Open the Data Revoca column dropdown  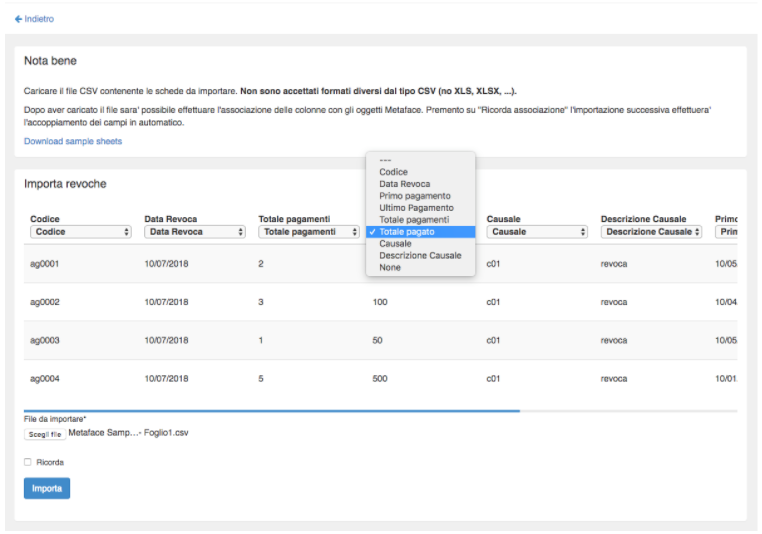(x=194, y=232)
